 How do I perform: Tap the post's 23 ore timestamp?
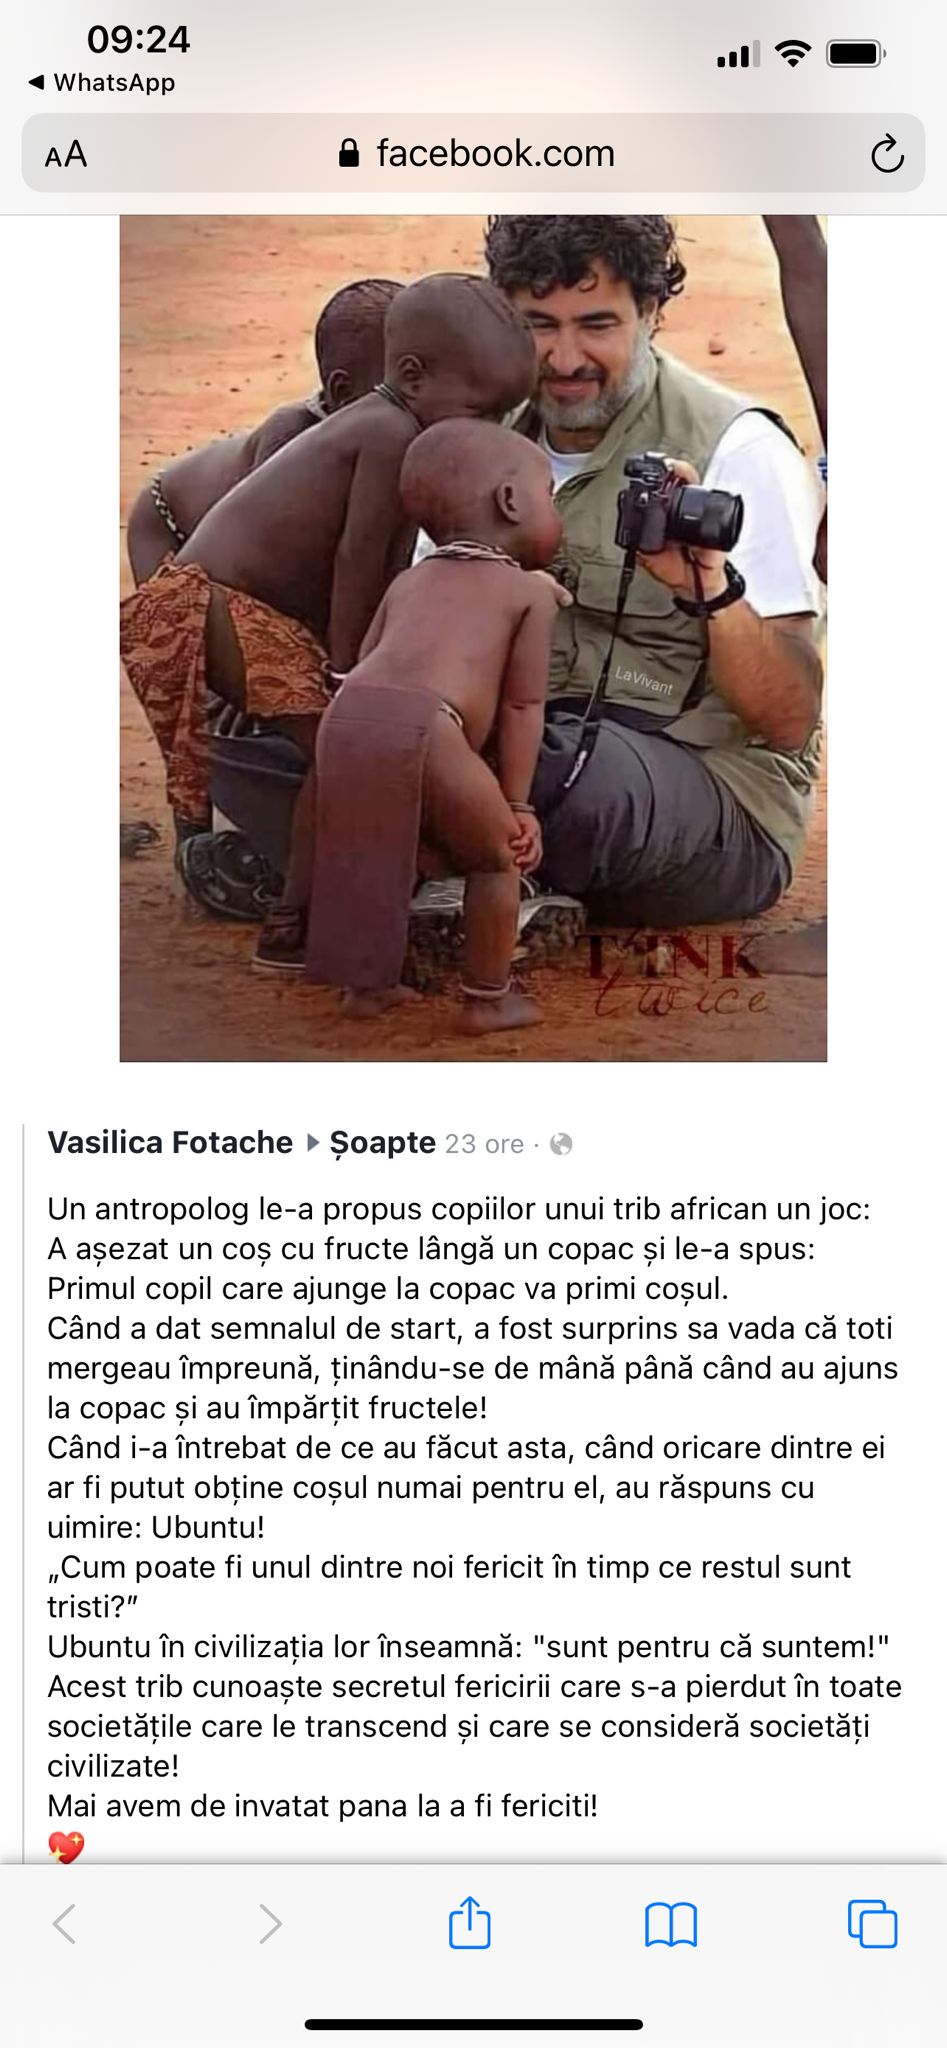[x=484, y=1144]
